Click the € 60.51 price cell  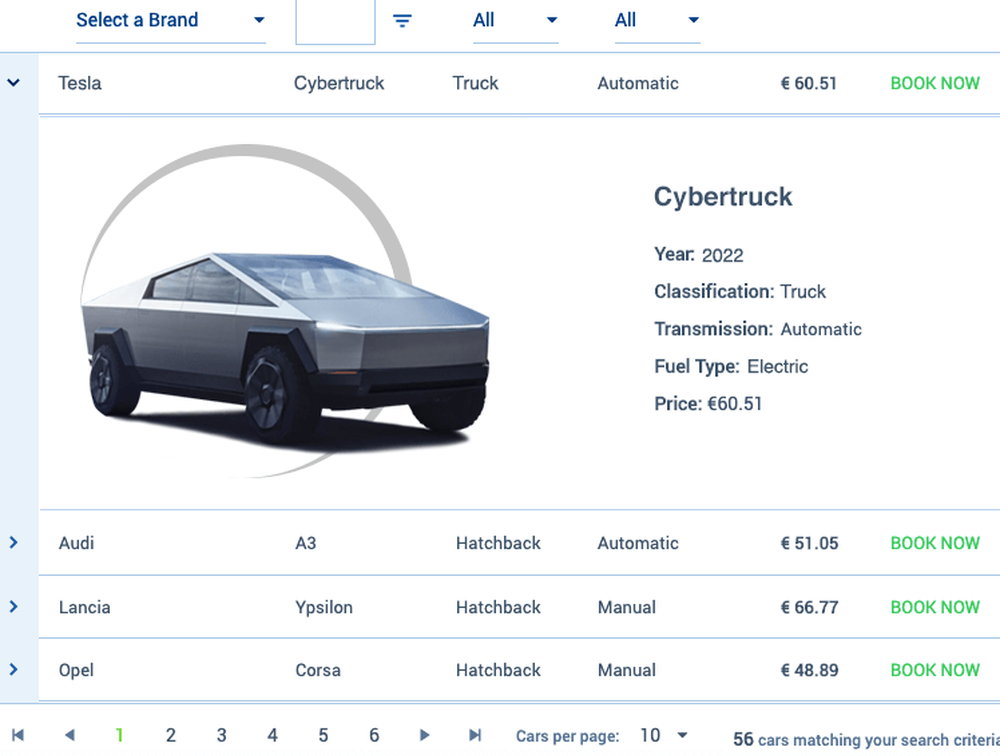[809, 83]
